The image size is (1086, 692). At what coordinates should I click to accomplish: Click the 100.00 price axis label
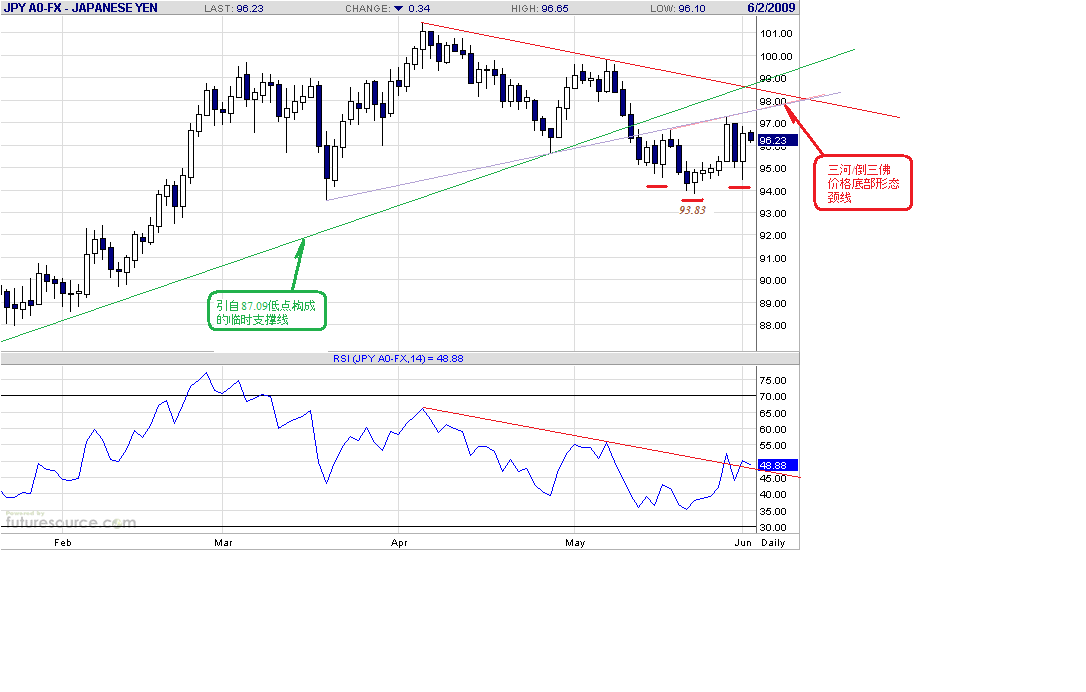click(x=776, y=56)
